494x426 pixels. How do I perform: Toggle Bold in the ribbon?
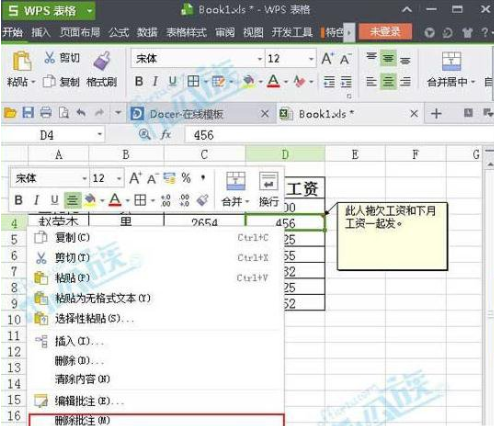[x=139, y=81]
